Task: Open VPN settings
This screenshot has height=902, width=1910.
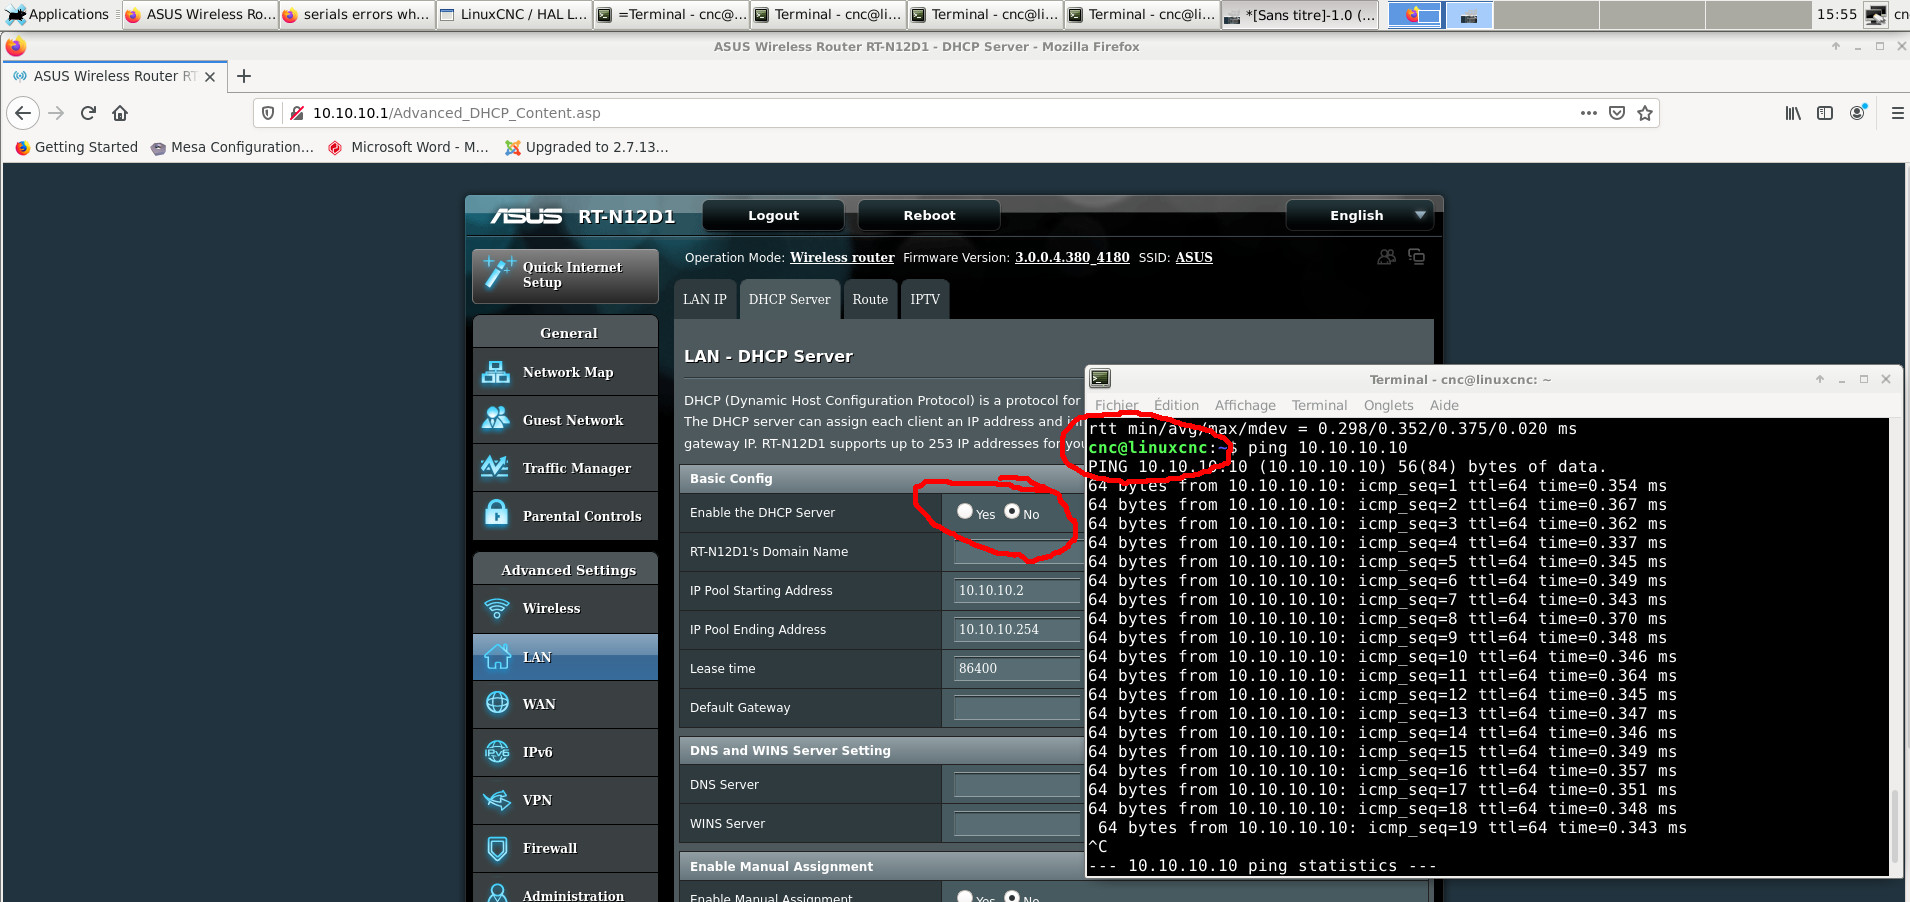Action: (x=565, y=800)
